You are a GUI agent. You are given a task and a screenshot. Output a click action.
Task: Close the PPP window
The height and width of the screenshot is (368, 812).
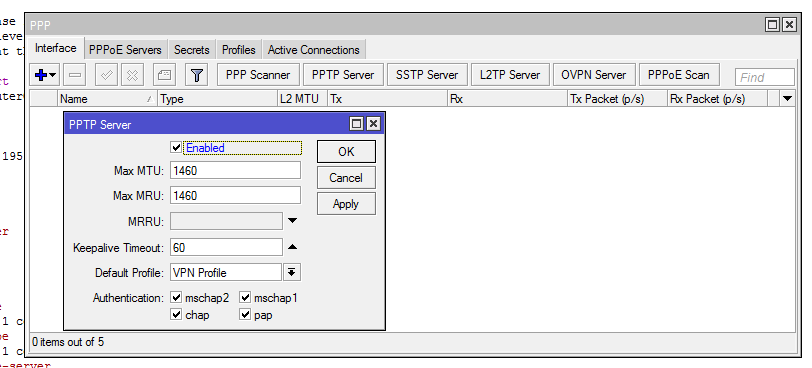click(x=789, y=24)
